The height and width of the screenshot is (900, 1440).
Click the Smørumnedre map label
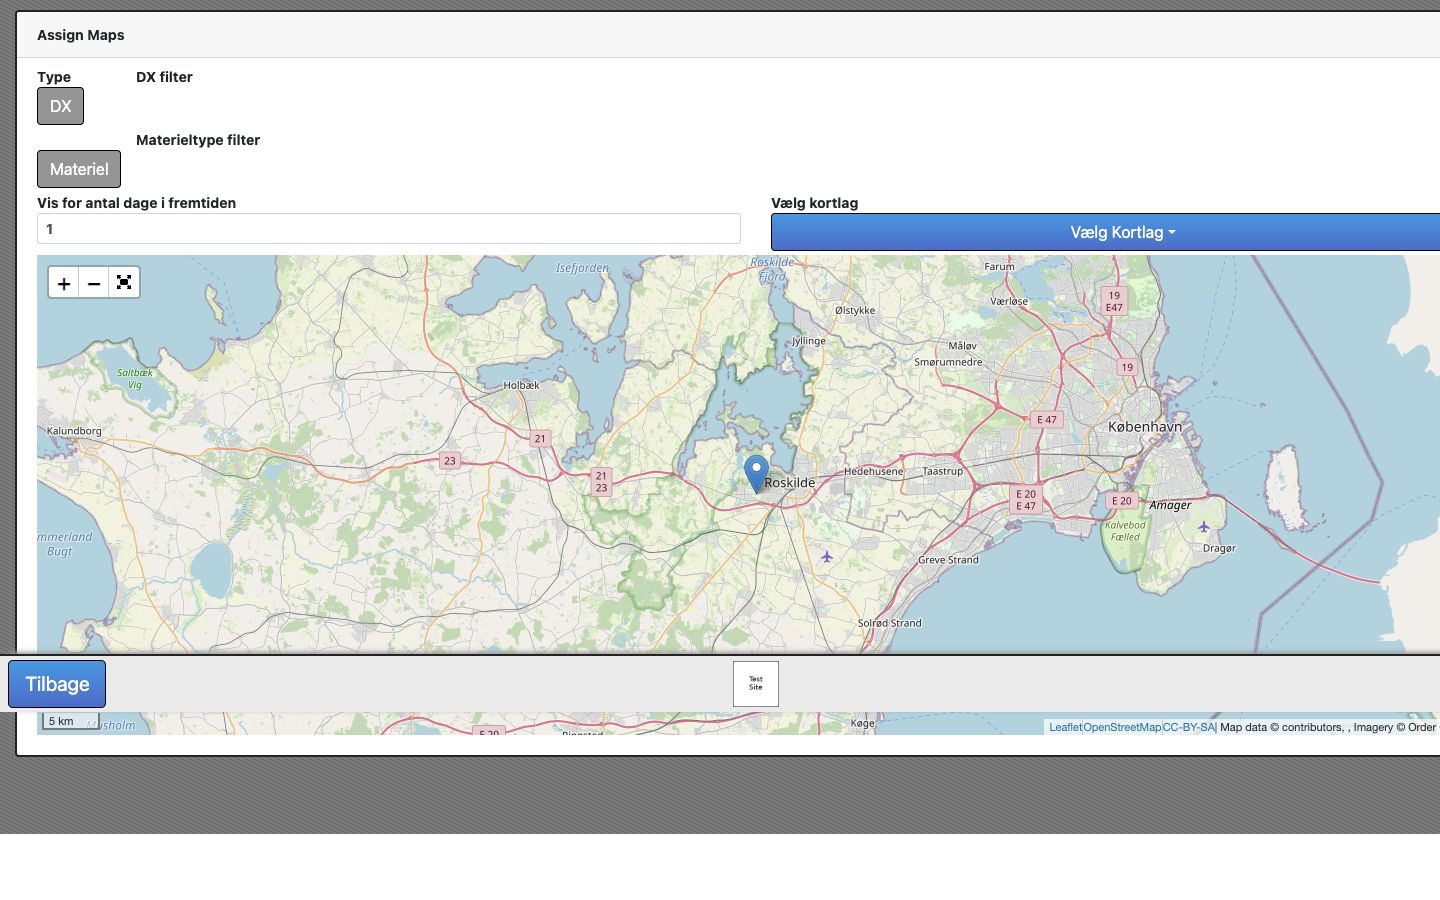pyautogui.click(x=948, y=362)
